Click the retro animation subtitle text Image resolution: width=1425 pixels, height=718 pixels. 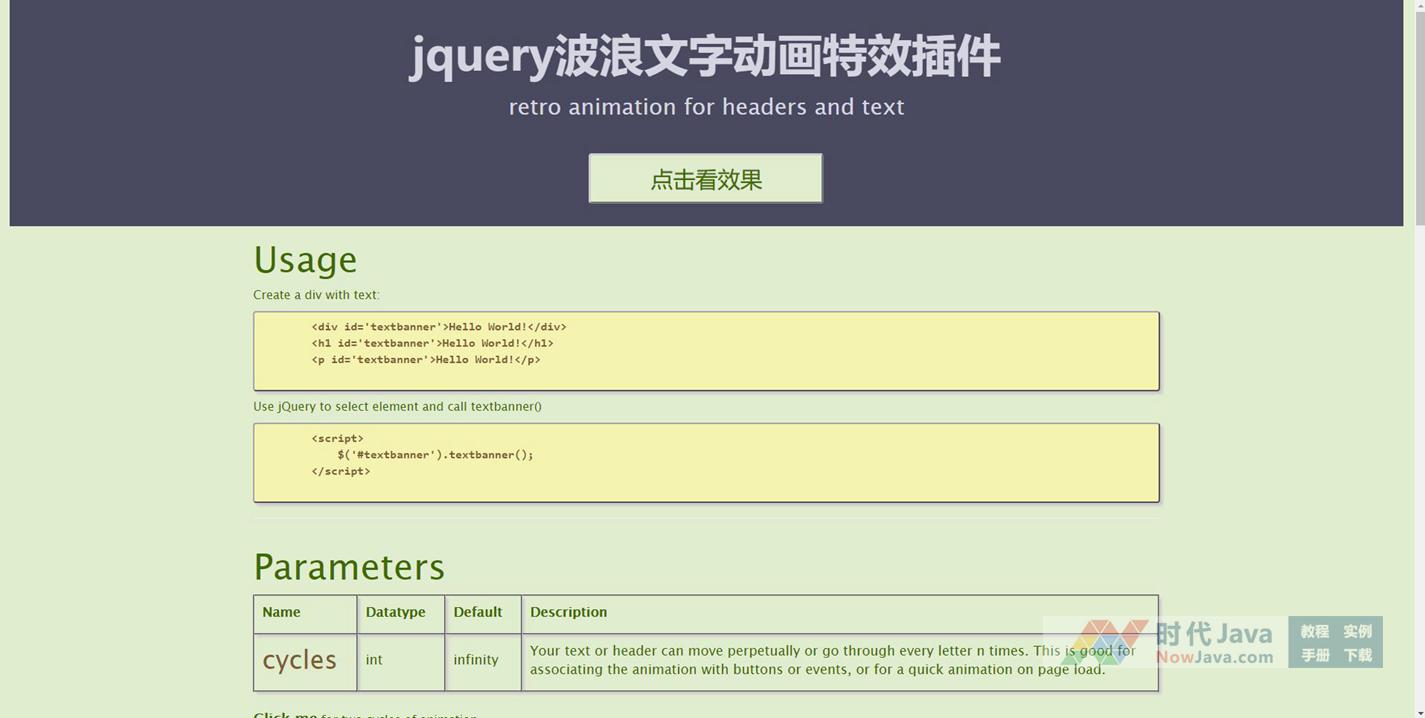point(706,107)
